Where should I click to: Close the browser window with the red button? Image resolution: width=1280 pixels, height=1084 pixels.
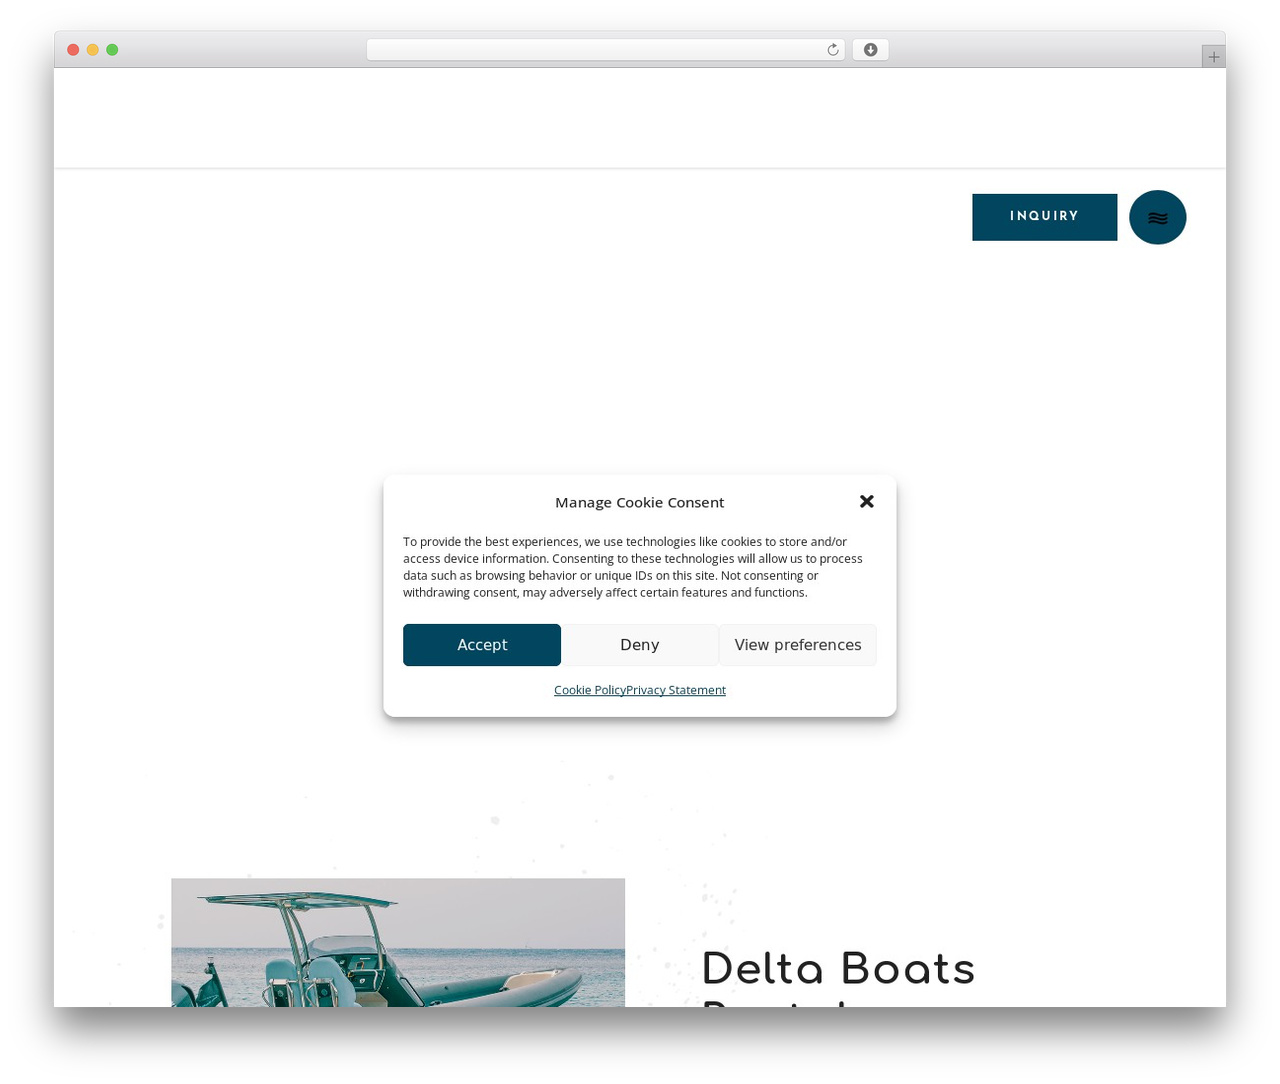pyautogui.click(x=73, y=50)
